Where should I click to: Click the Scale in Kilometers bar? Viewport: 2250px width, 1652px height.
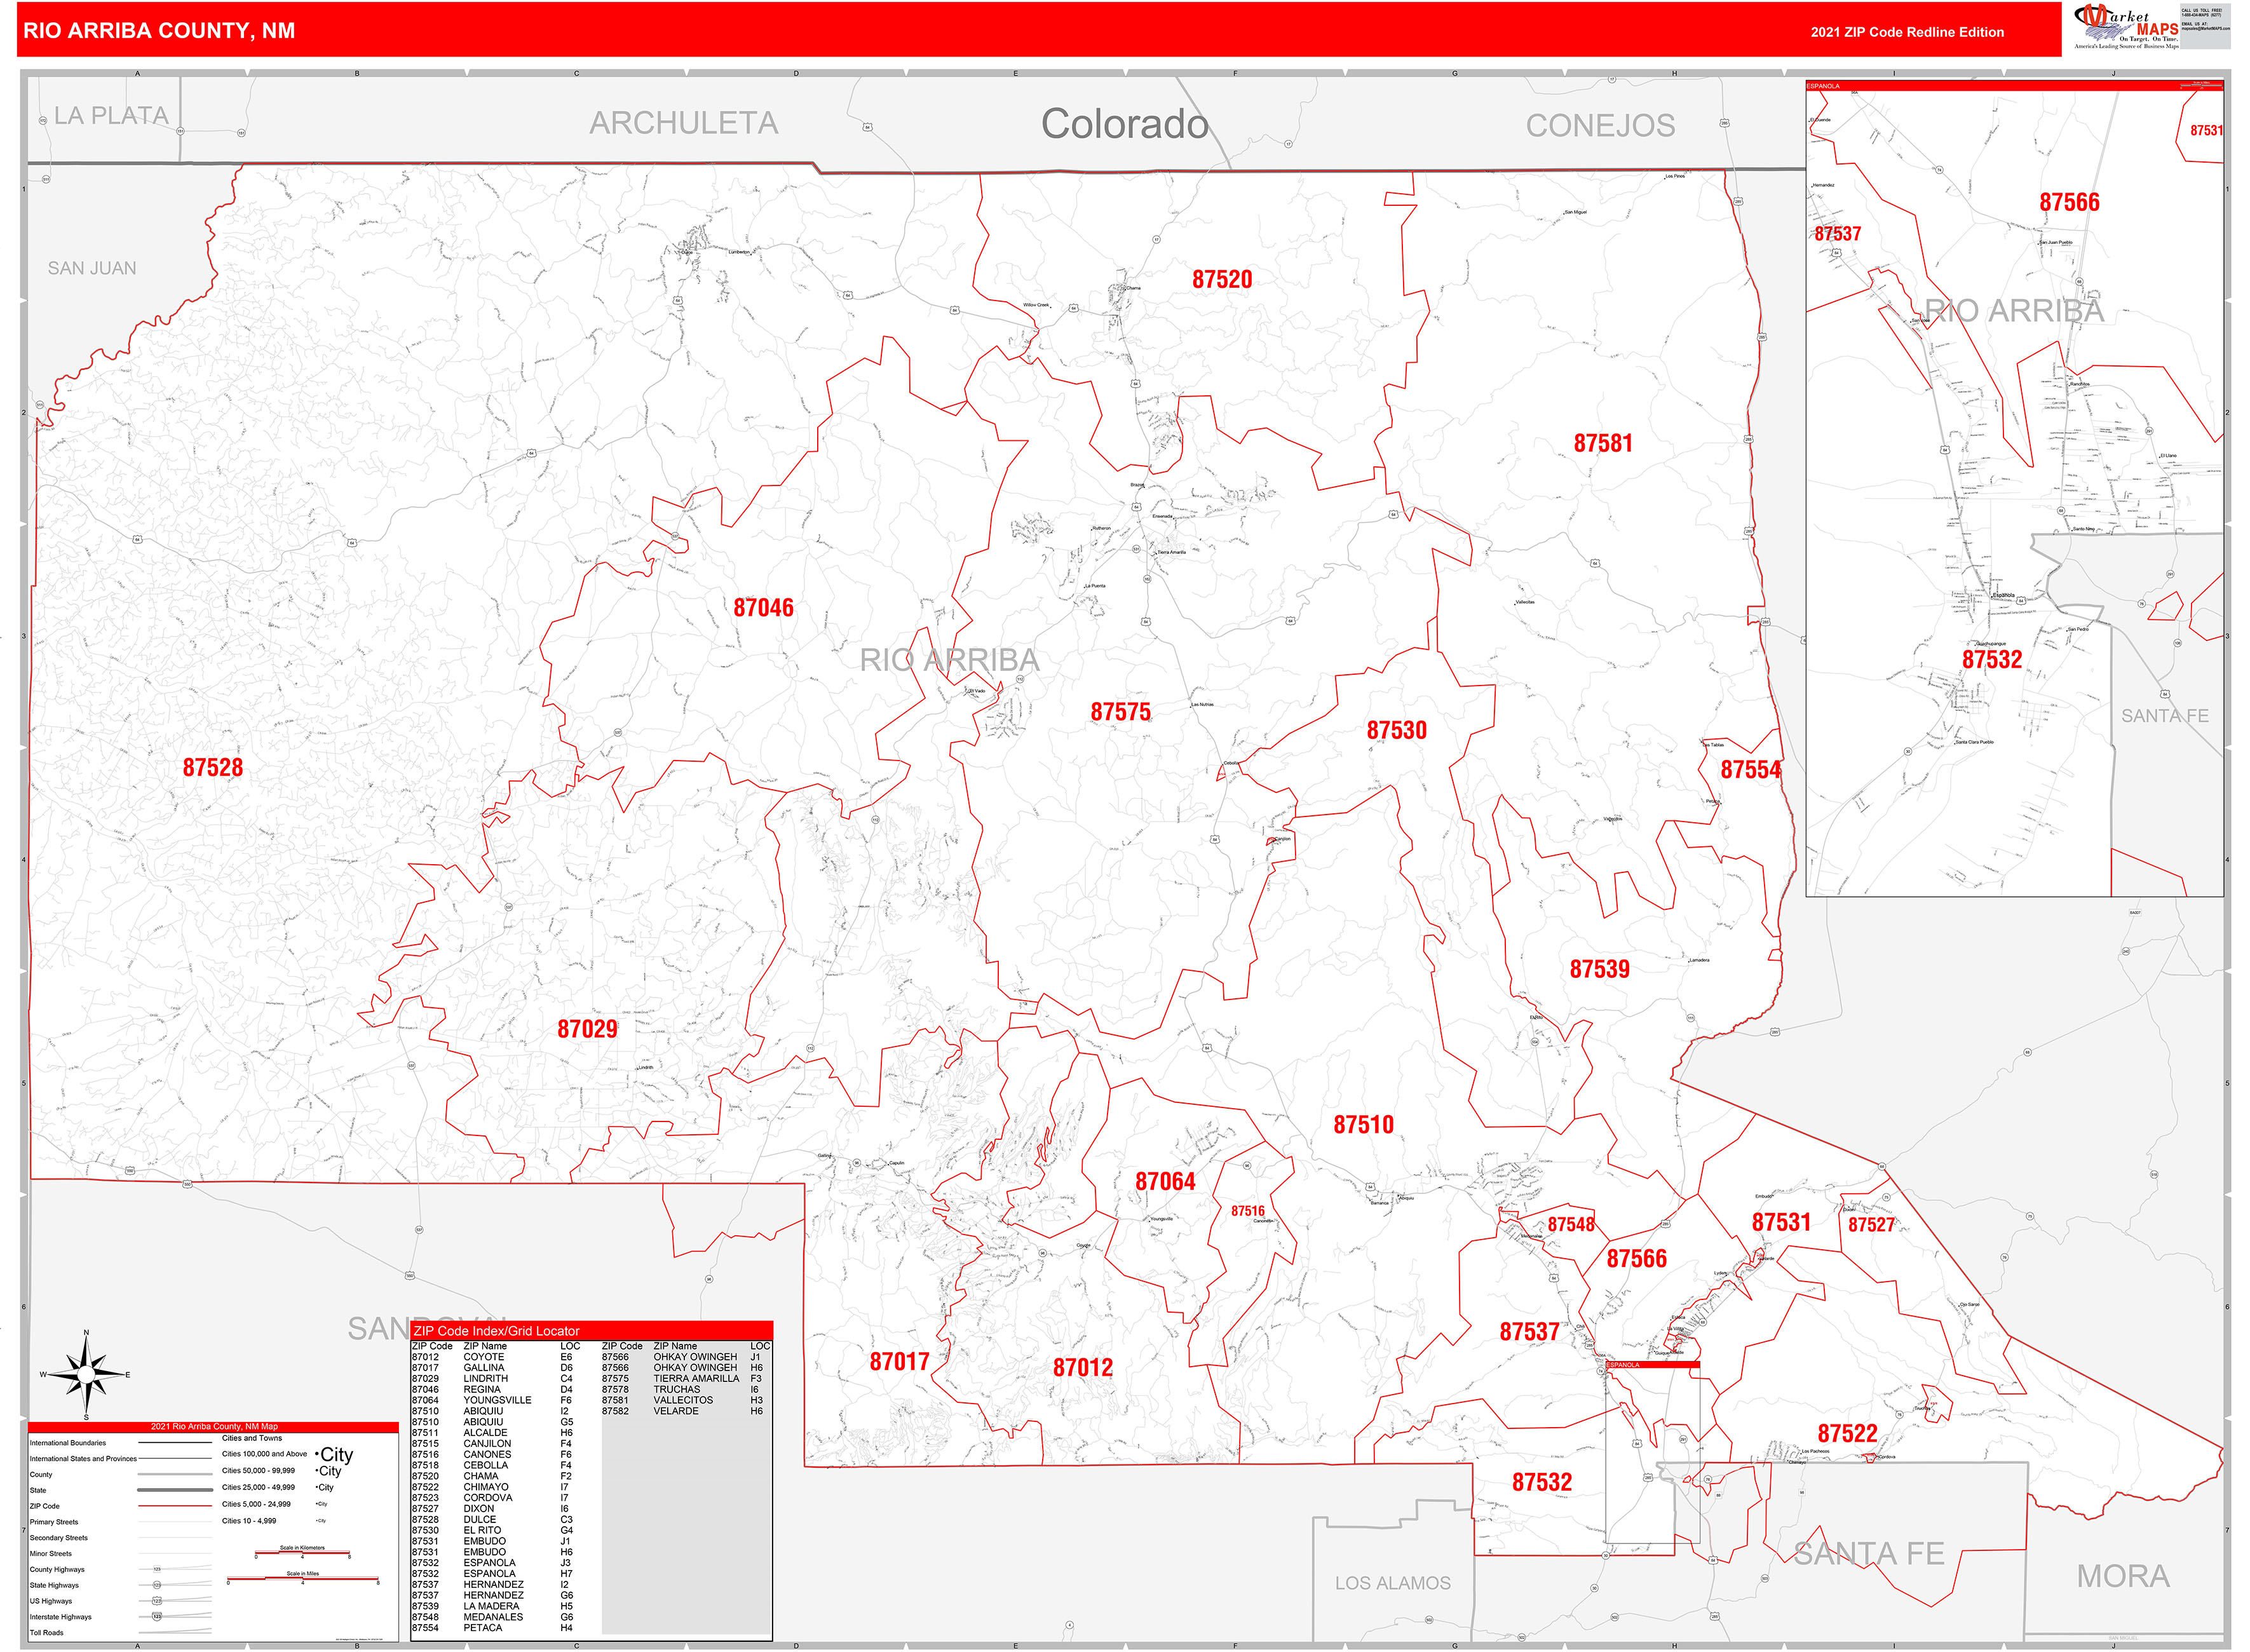click(x=302, y=1552)
